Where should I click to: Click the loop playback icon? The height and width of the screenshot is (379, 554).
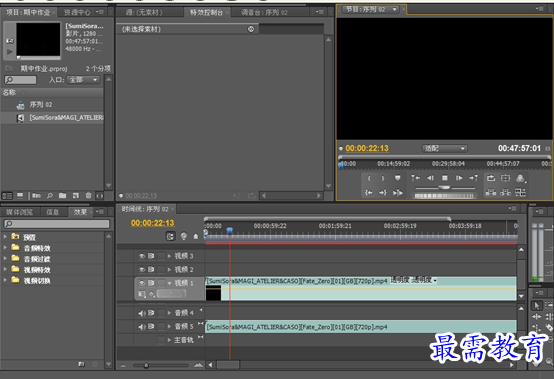pyautogui.click(x=491, y=178)
